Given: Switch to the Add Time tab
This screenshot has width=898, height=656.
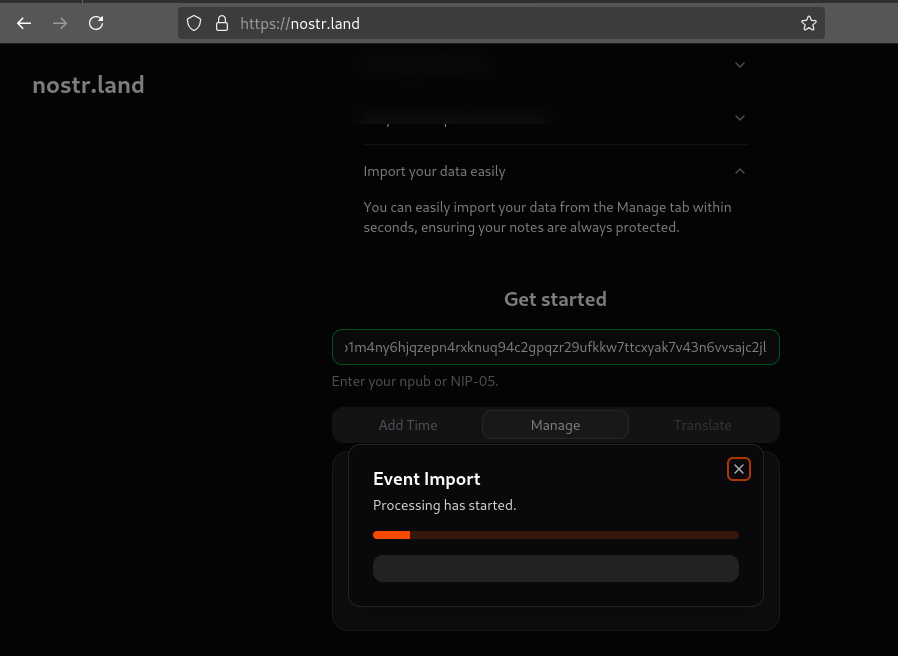Looking at the screenshot, I should pyautogui.click(x=408, y=425).
